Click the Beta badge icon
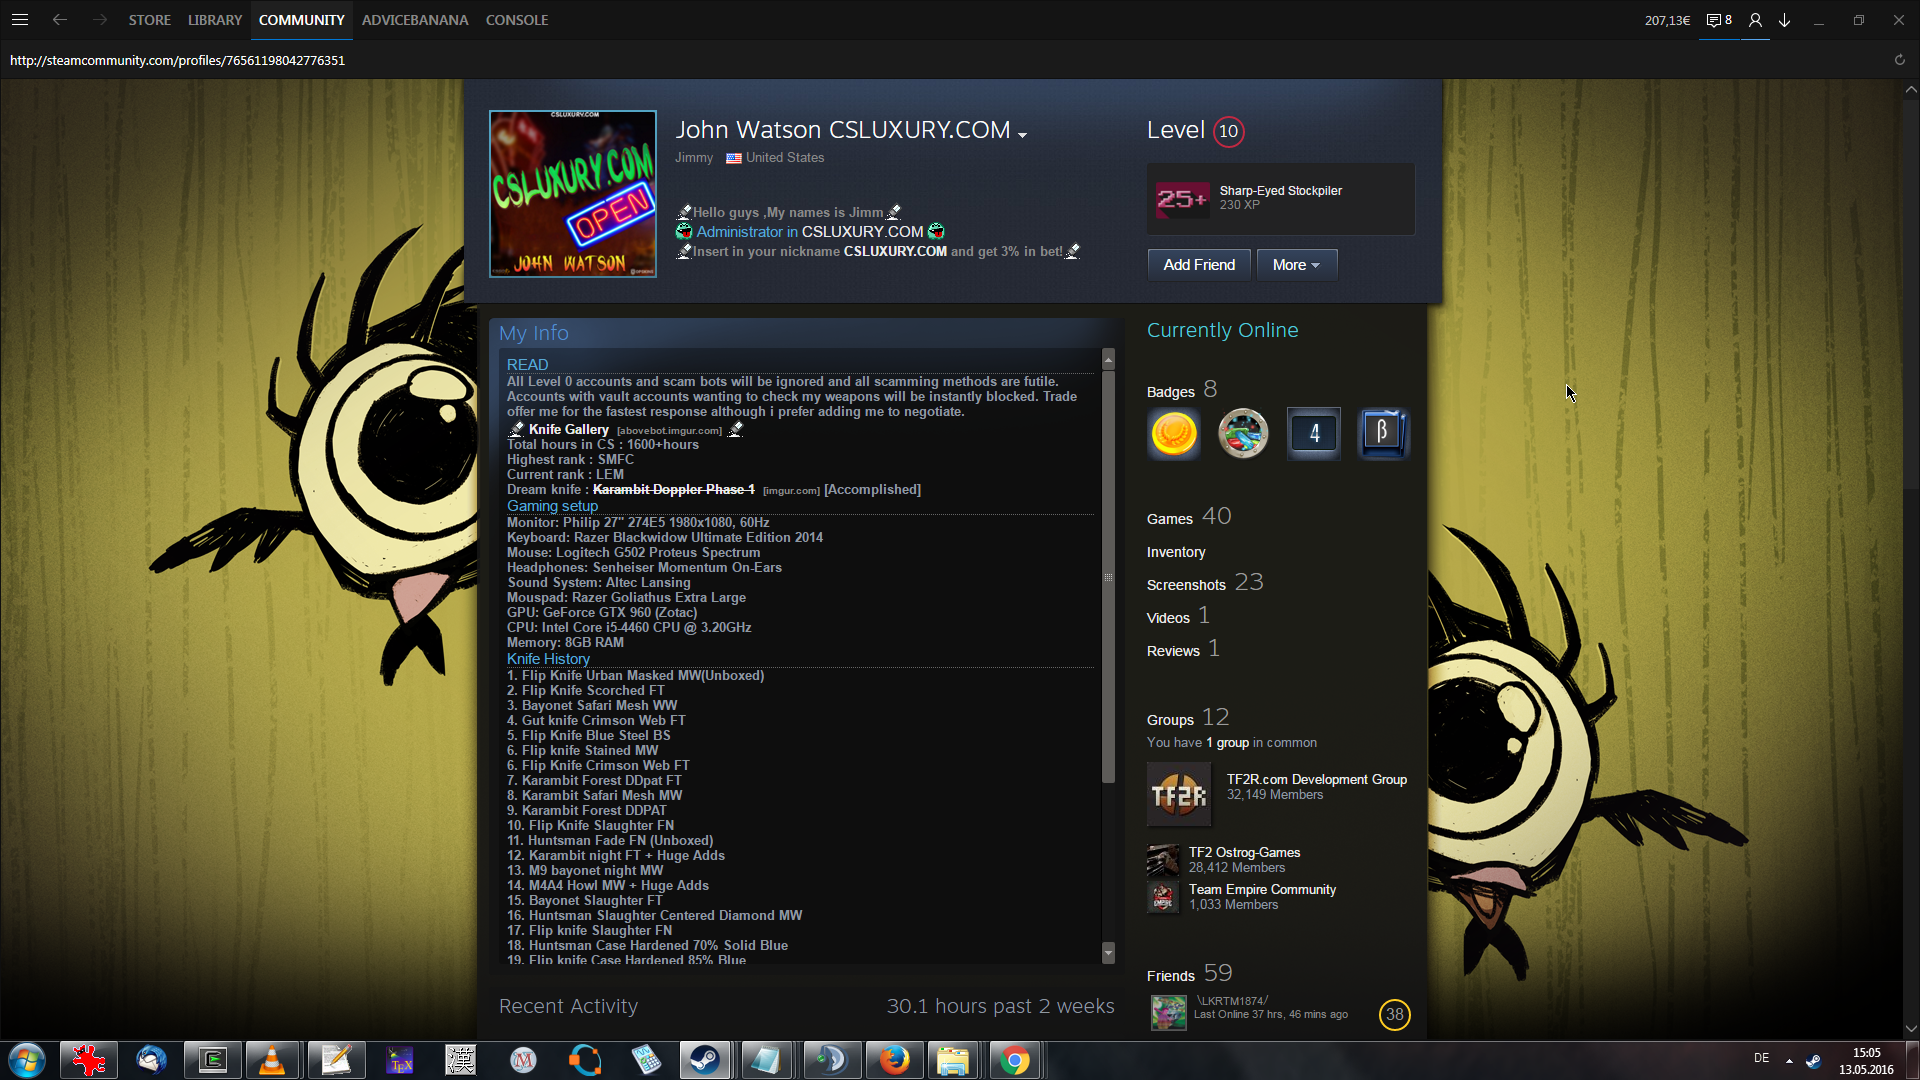The image size is (1920, 1080). tap(1383, 434)
